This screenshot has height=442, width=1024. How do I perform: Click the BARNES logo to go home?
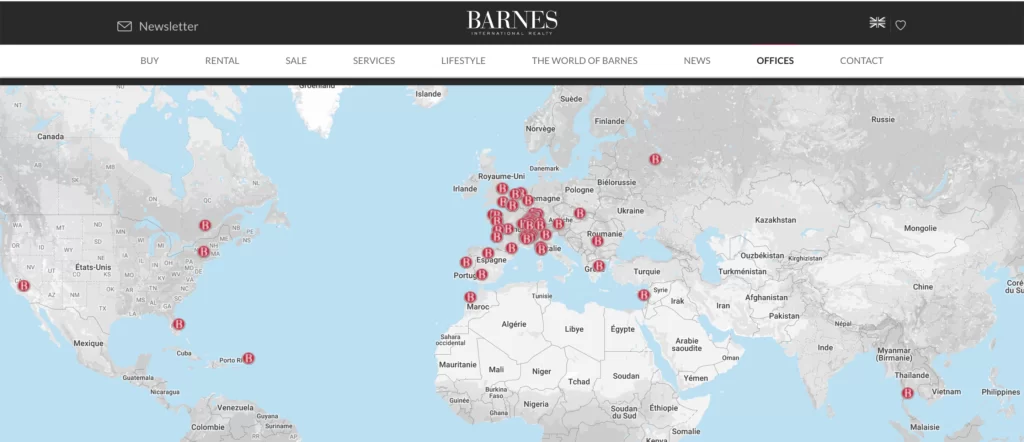pos(512,22)
